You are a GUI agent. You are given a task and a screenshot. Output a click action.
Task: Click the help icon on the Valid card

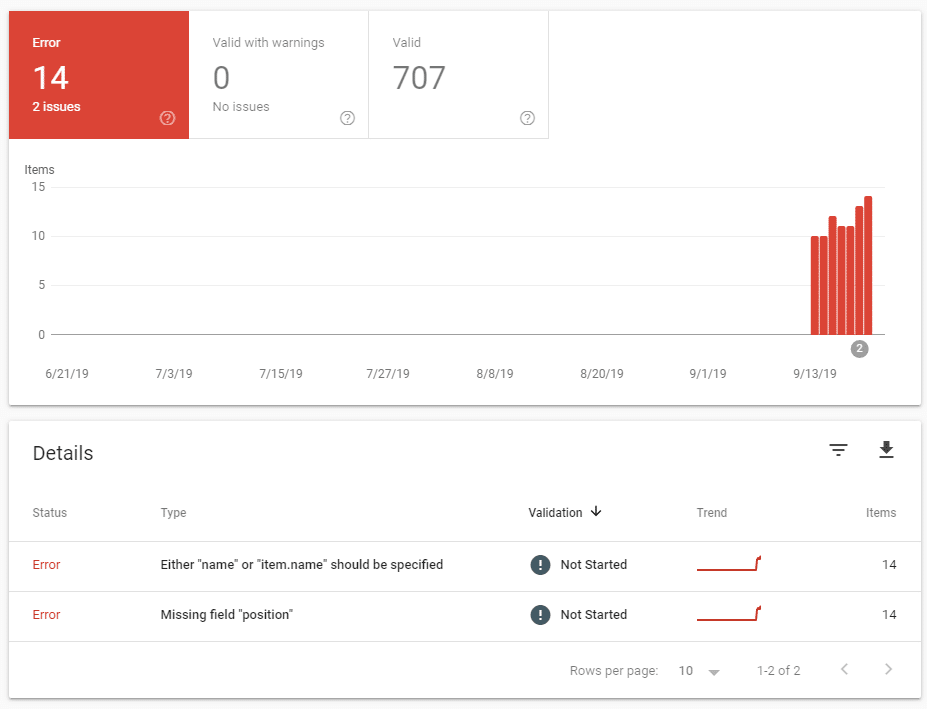point(527,118)
